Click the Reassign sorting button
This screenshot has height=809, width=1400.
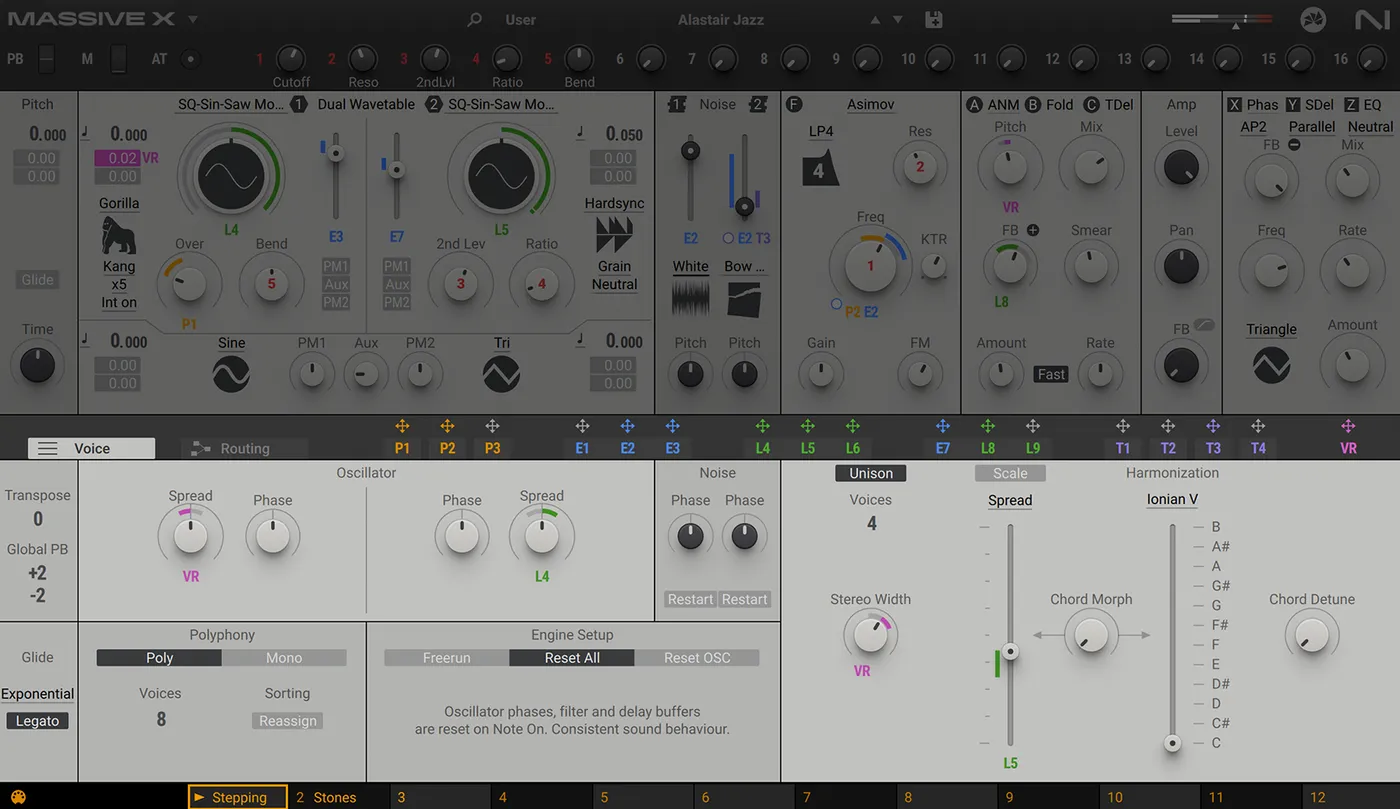click(288, 721)
